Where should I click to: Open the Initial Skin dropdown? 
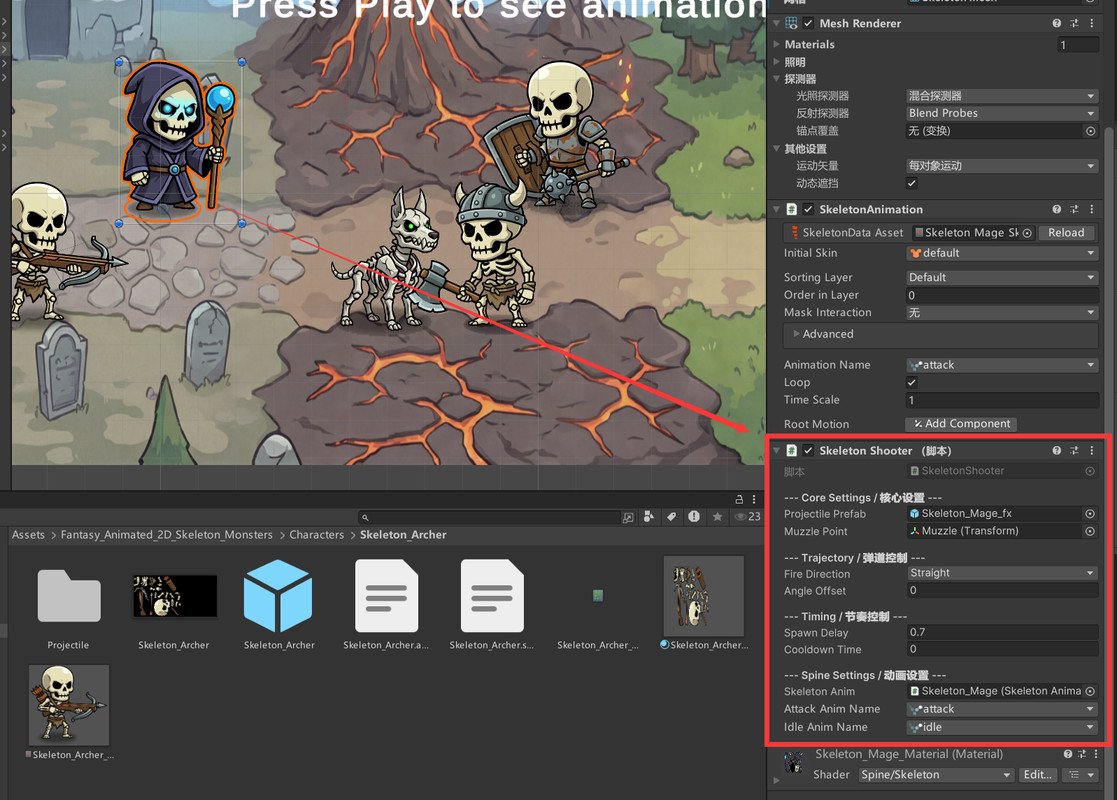click(x=1001, y=253)
